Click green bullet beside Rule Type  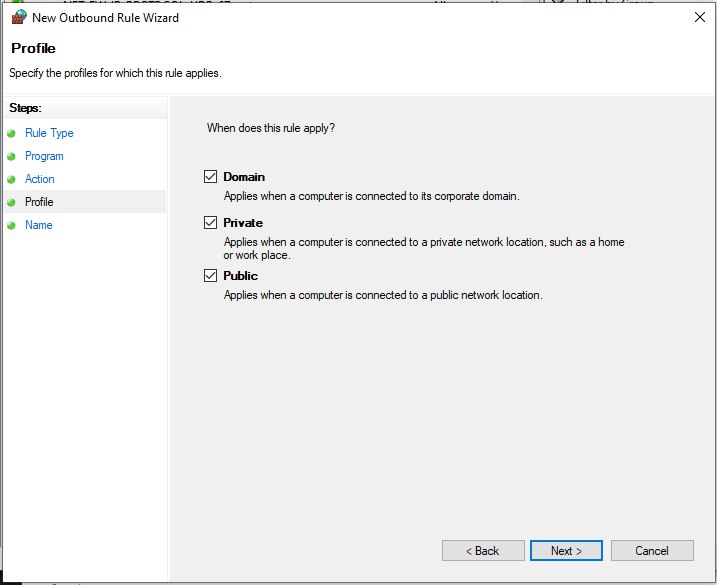(x=11, y=134)
